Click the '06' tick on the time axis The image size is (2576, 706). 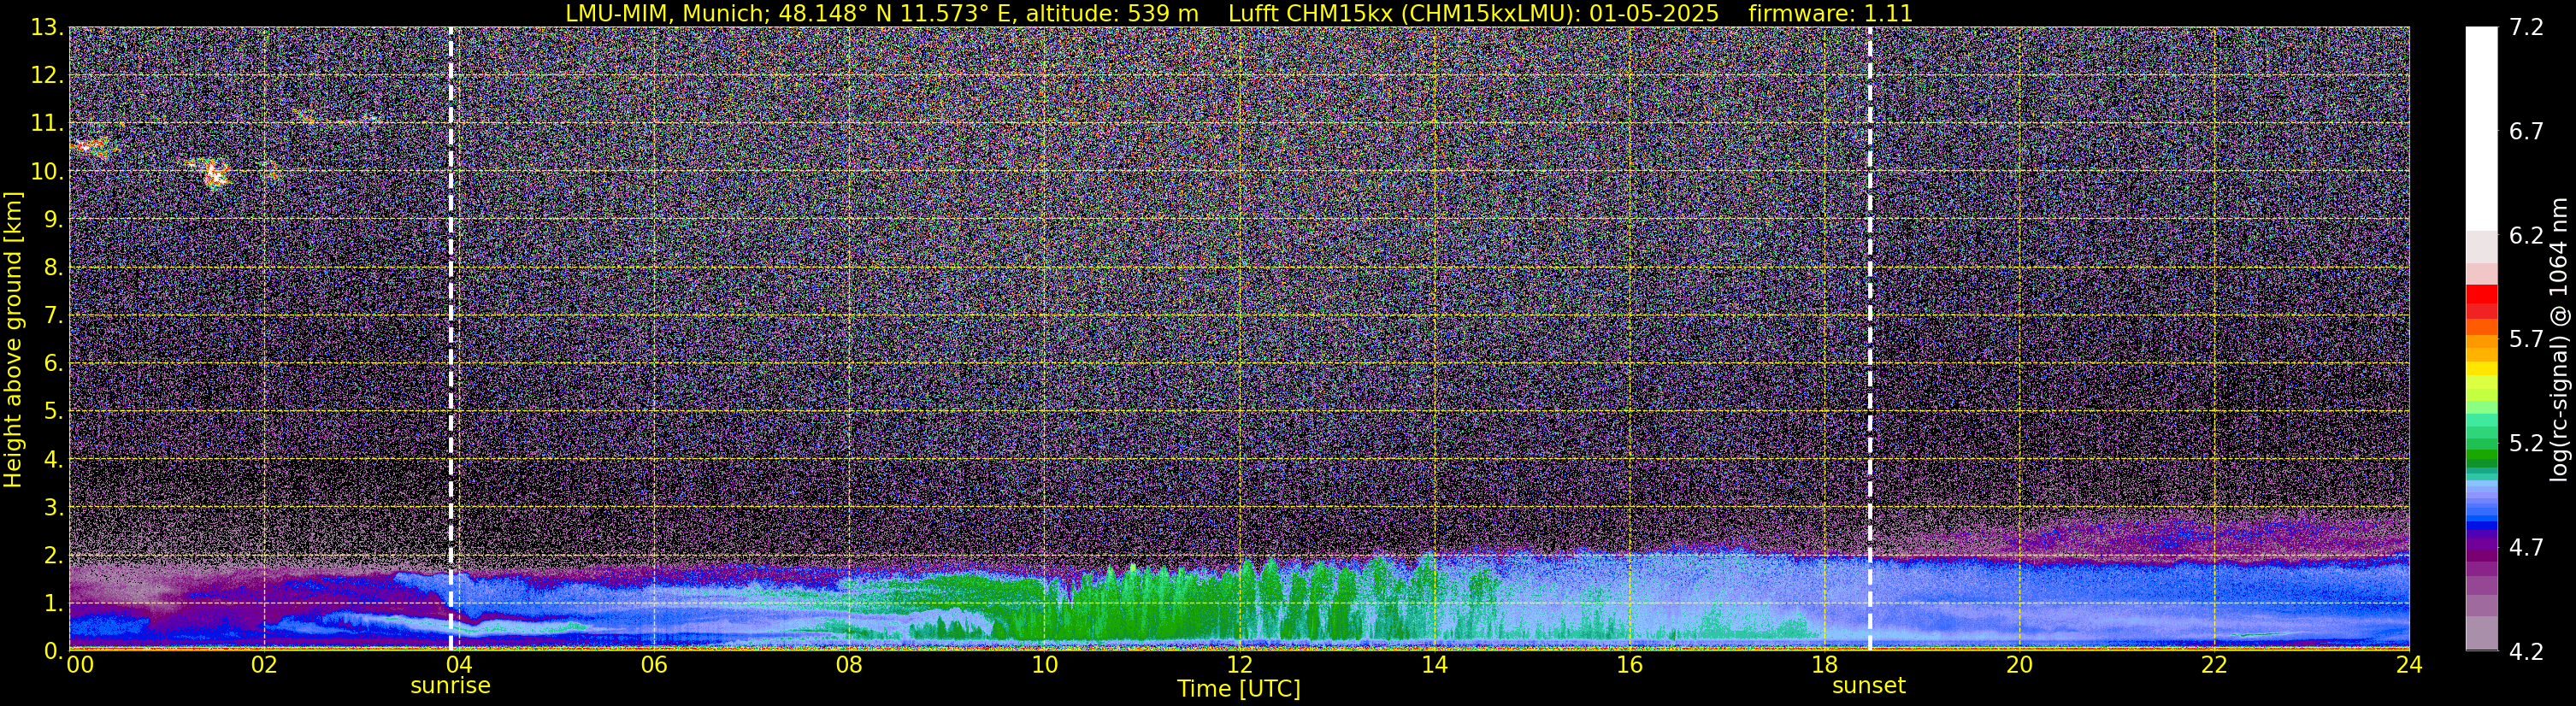pos(653,665)
